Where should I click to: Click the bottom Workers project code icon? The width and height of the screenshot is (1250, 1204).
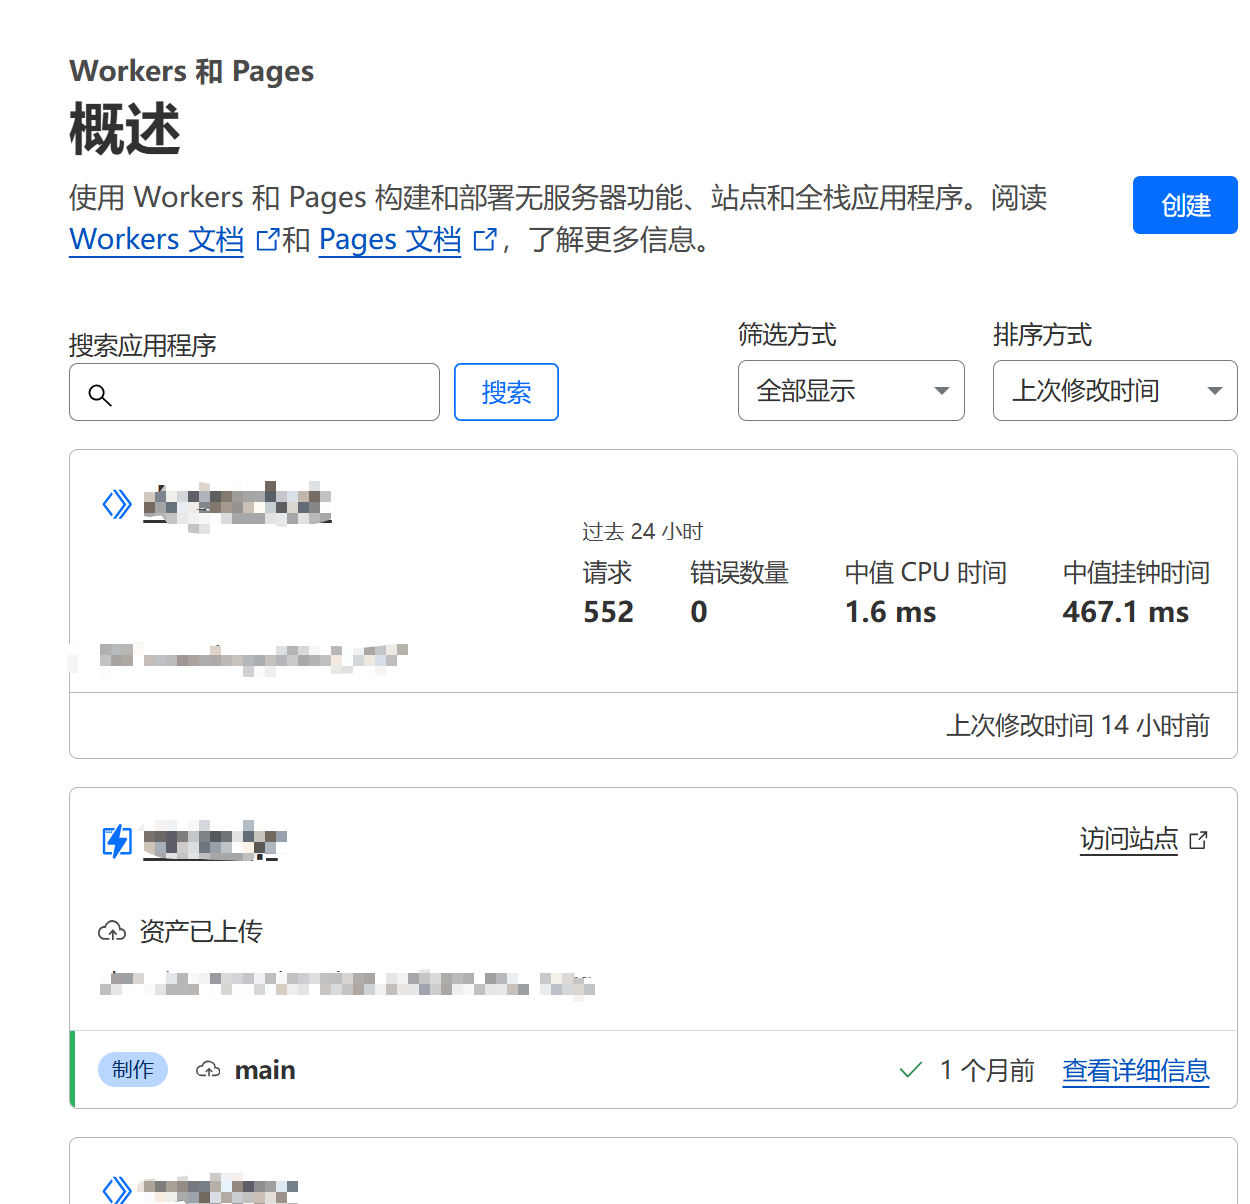tap(117, 1190)
